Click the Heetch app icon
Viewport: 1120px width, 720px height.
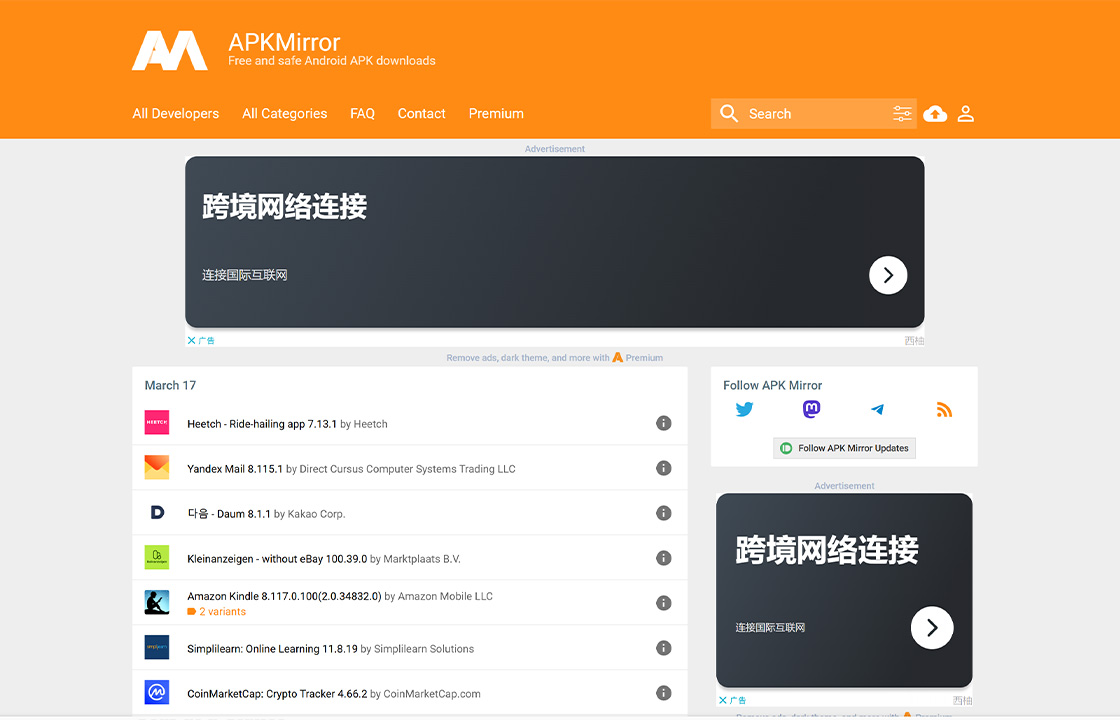[157, 423]
